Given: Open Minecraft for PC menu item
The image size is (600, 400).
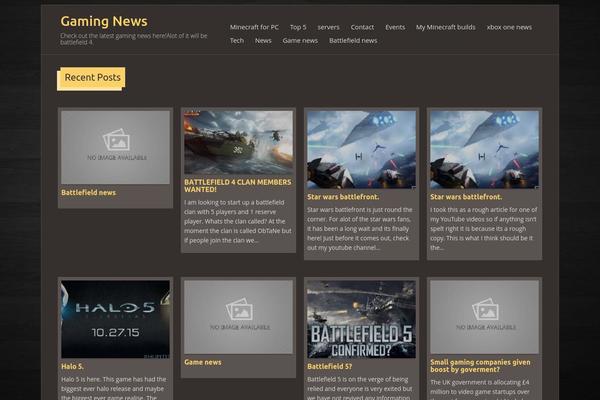Looking at the screenshot, I should point(254,27).
